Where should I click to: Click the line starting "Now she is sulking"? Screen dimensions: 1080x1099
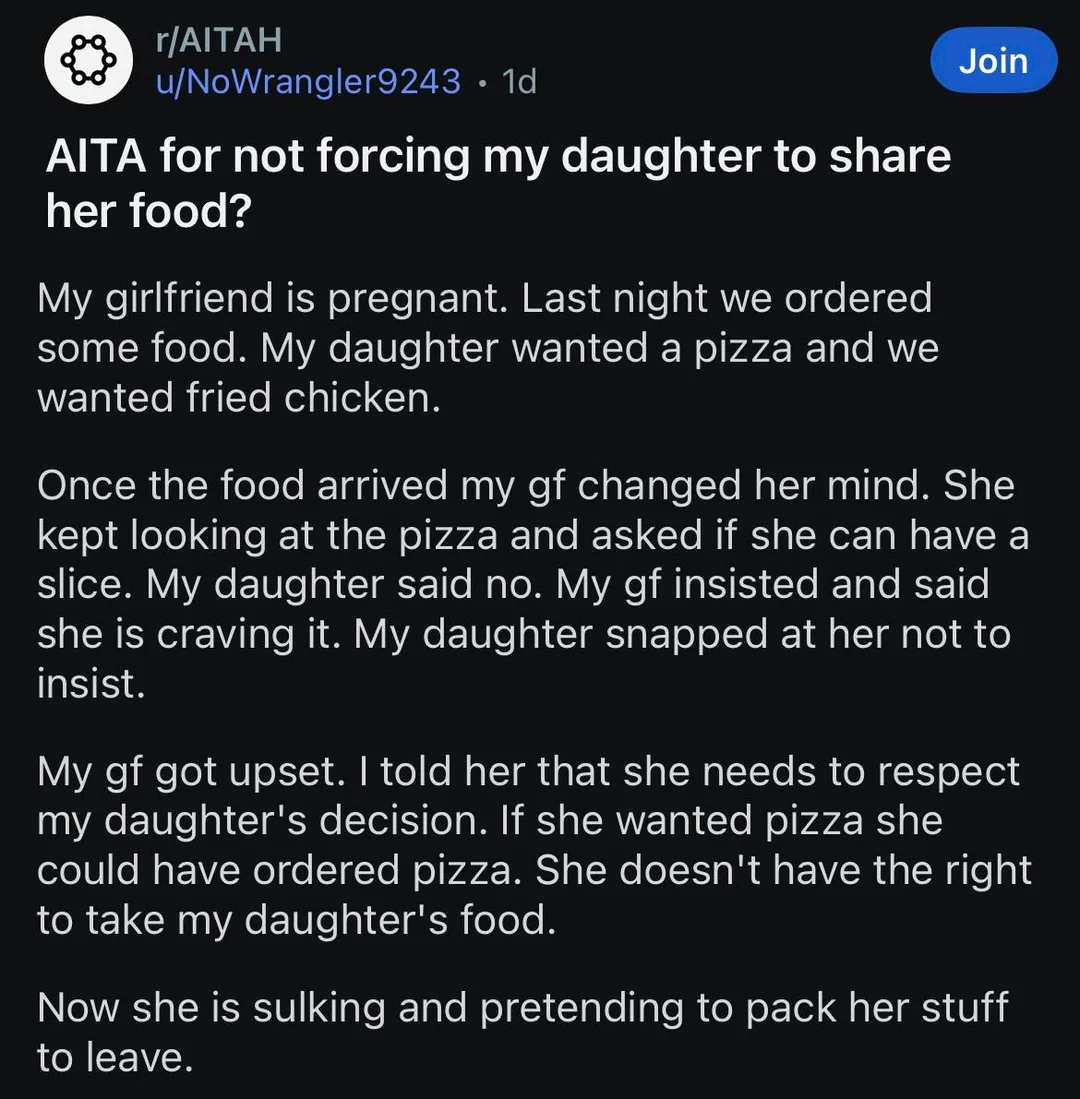[523, 1009]
